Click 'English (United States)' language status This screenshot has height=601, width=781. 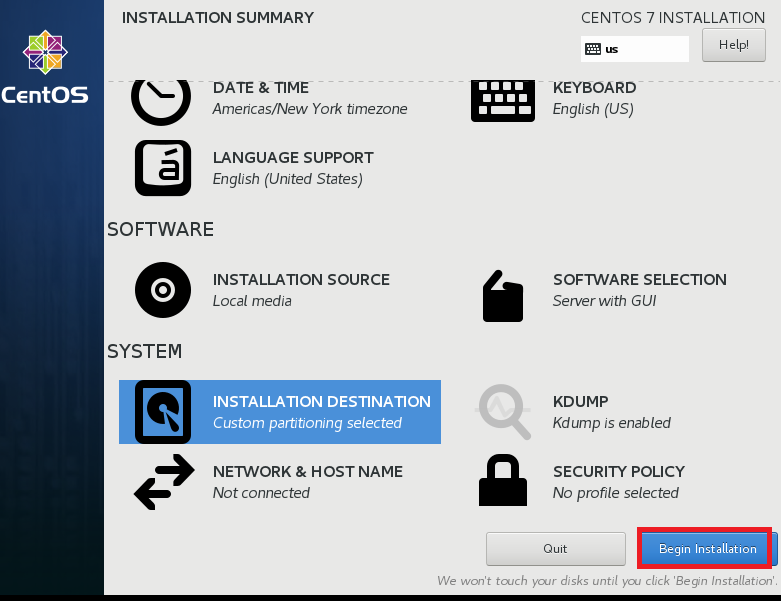point(287,179)
